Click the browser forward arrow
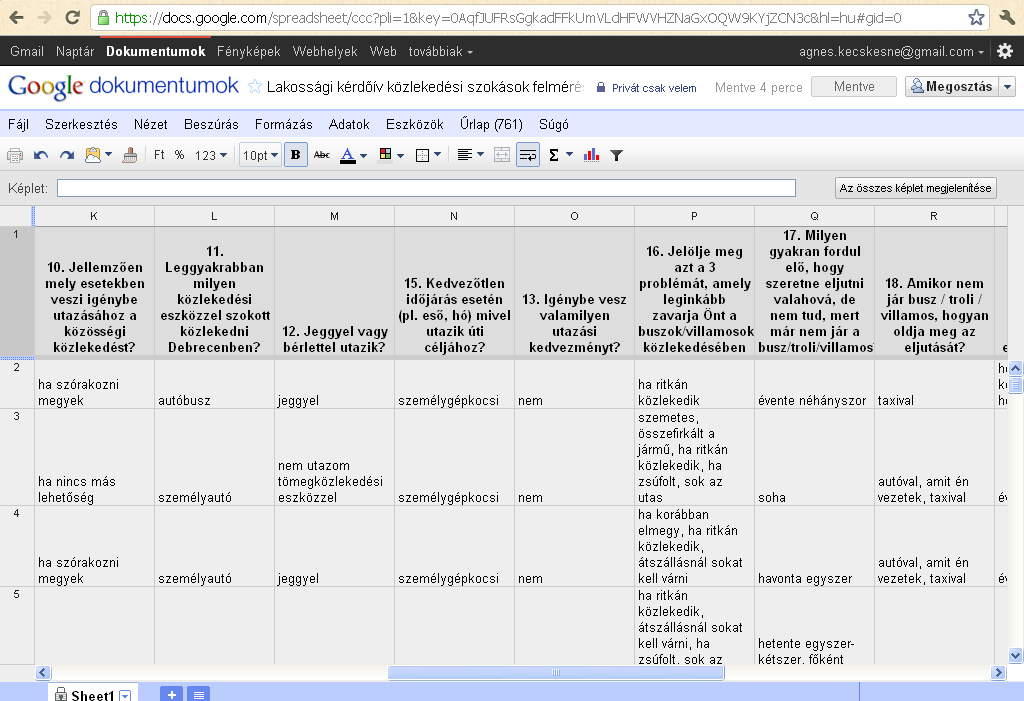 coord(44,18)
